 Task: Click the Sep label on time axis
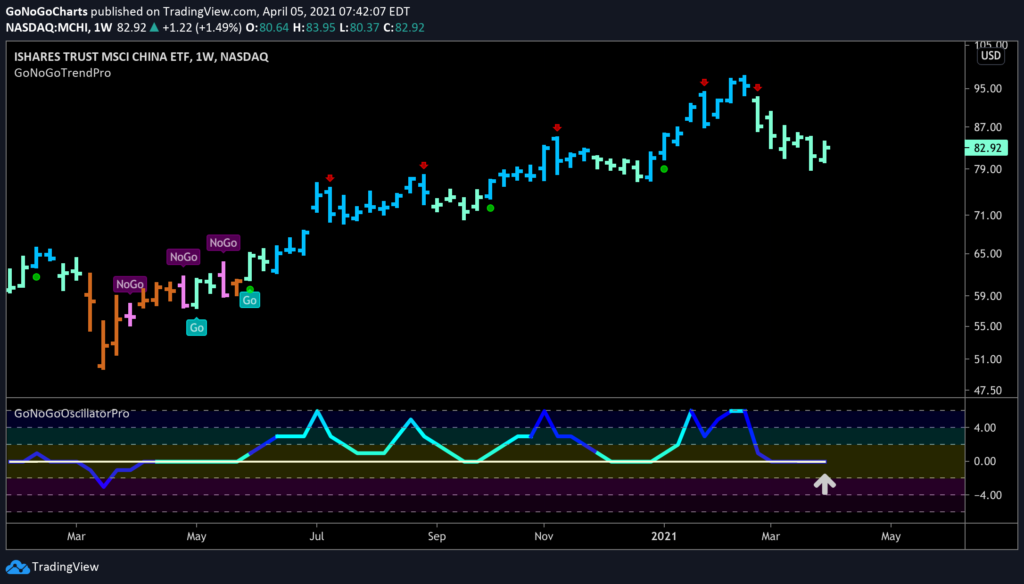point(436,536)
